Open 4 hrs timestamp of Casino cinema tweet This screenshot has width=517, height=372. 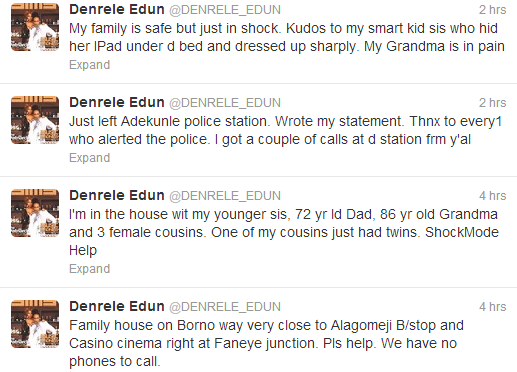pos(493,307)
